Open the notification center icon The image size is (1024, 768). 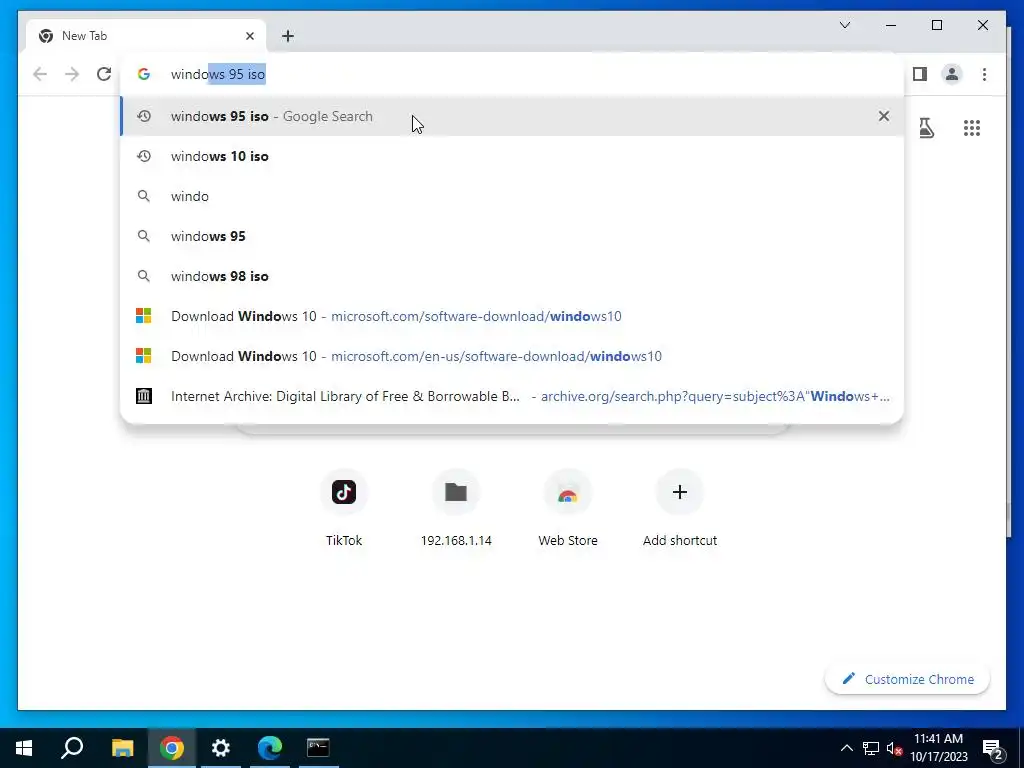(993, 748)
